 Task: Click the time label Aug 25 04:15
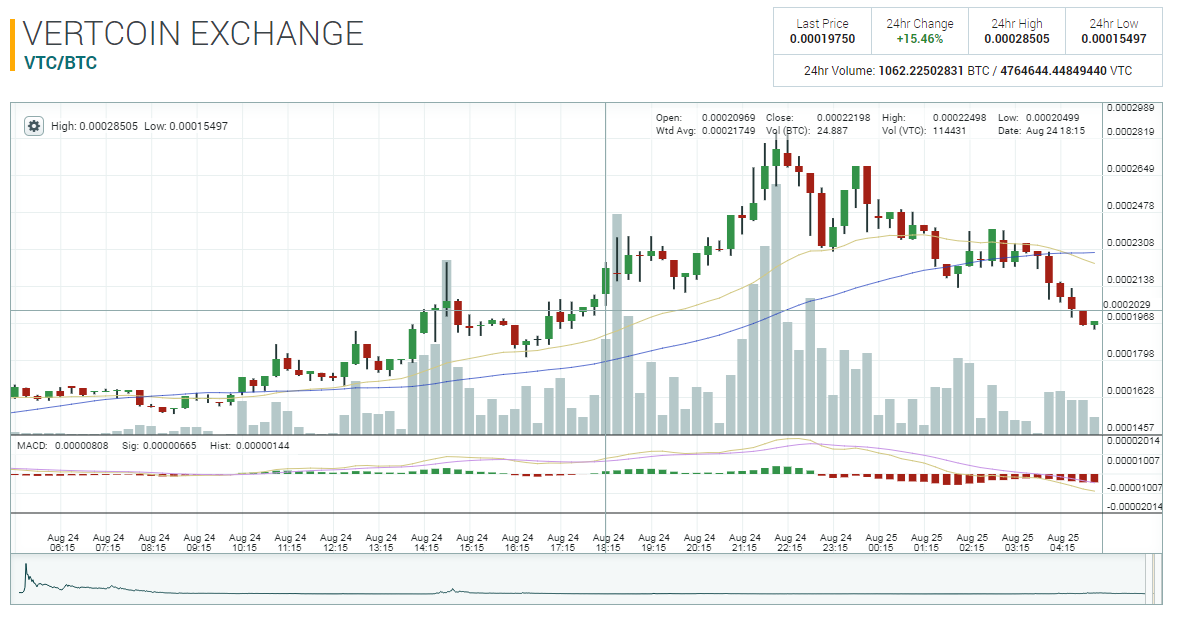(x=1062, y=543)
